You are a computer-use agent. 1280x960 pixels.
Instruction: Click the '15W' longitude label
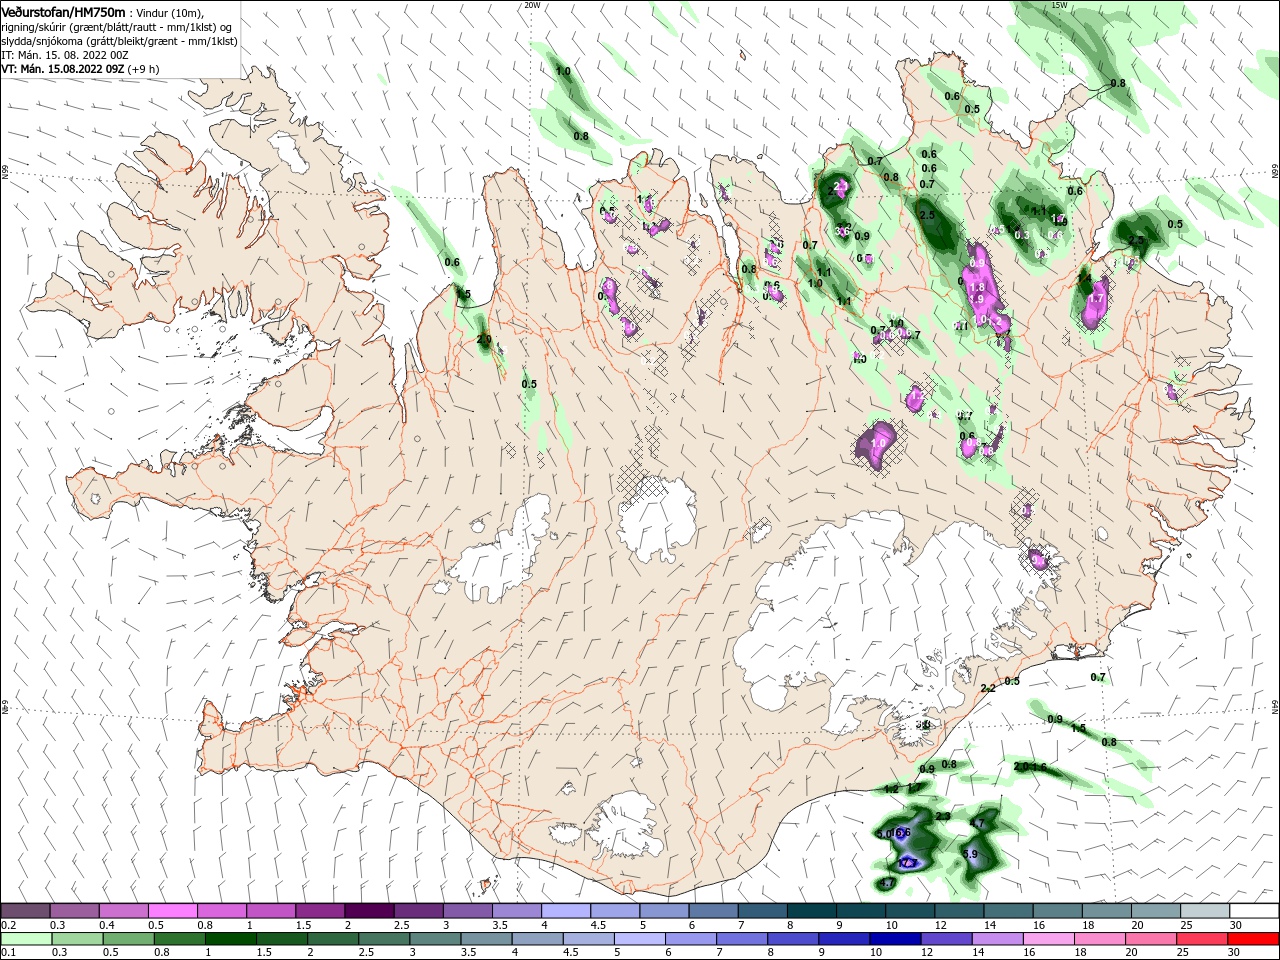click(1059, 5)
